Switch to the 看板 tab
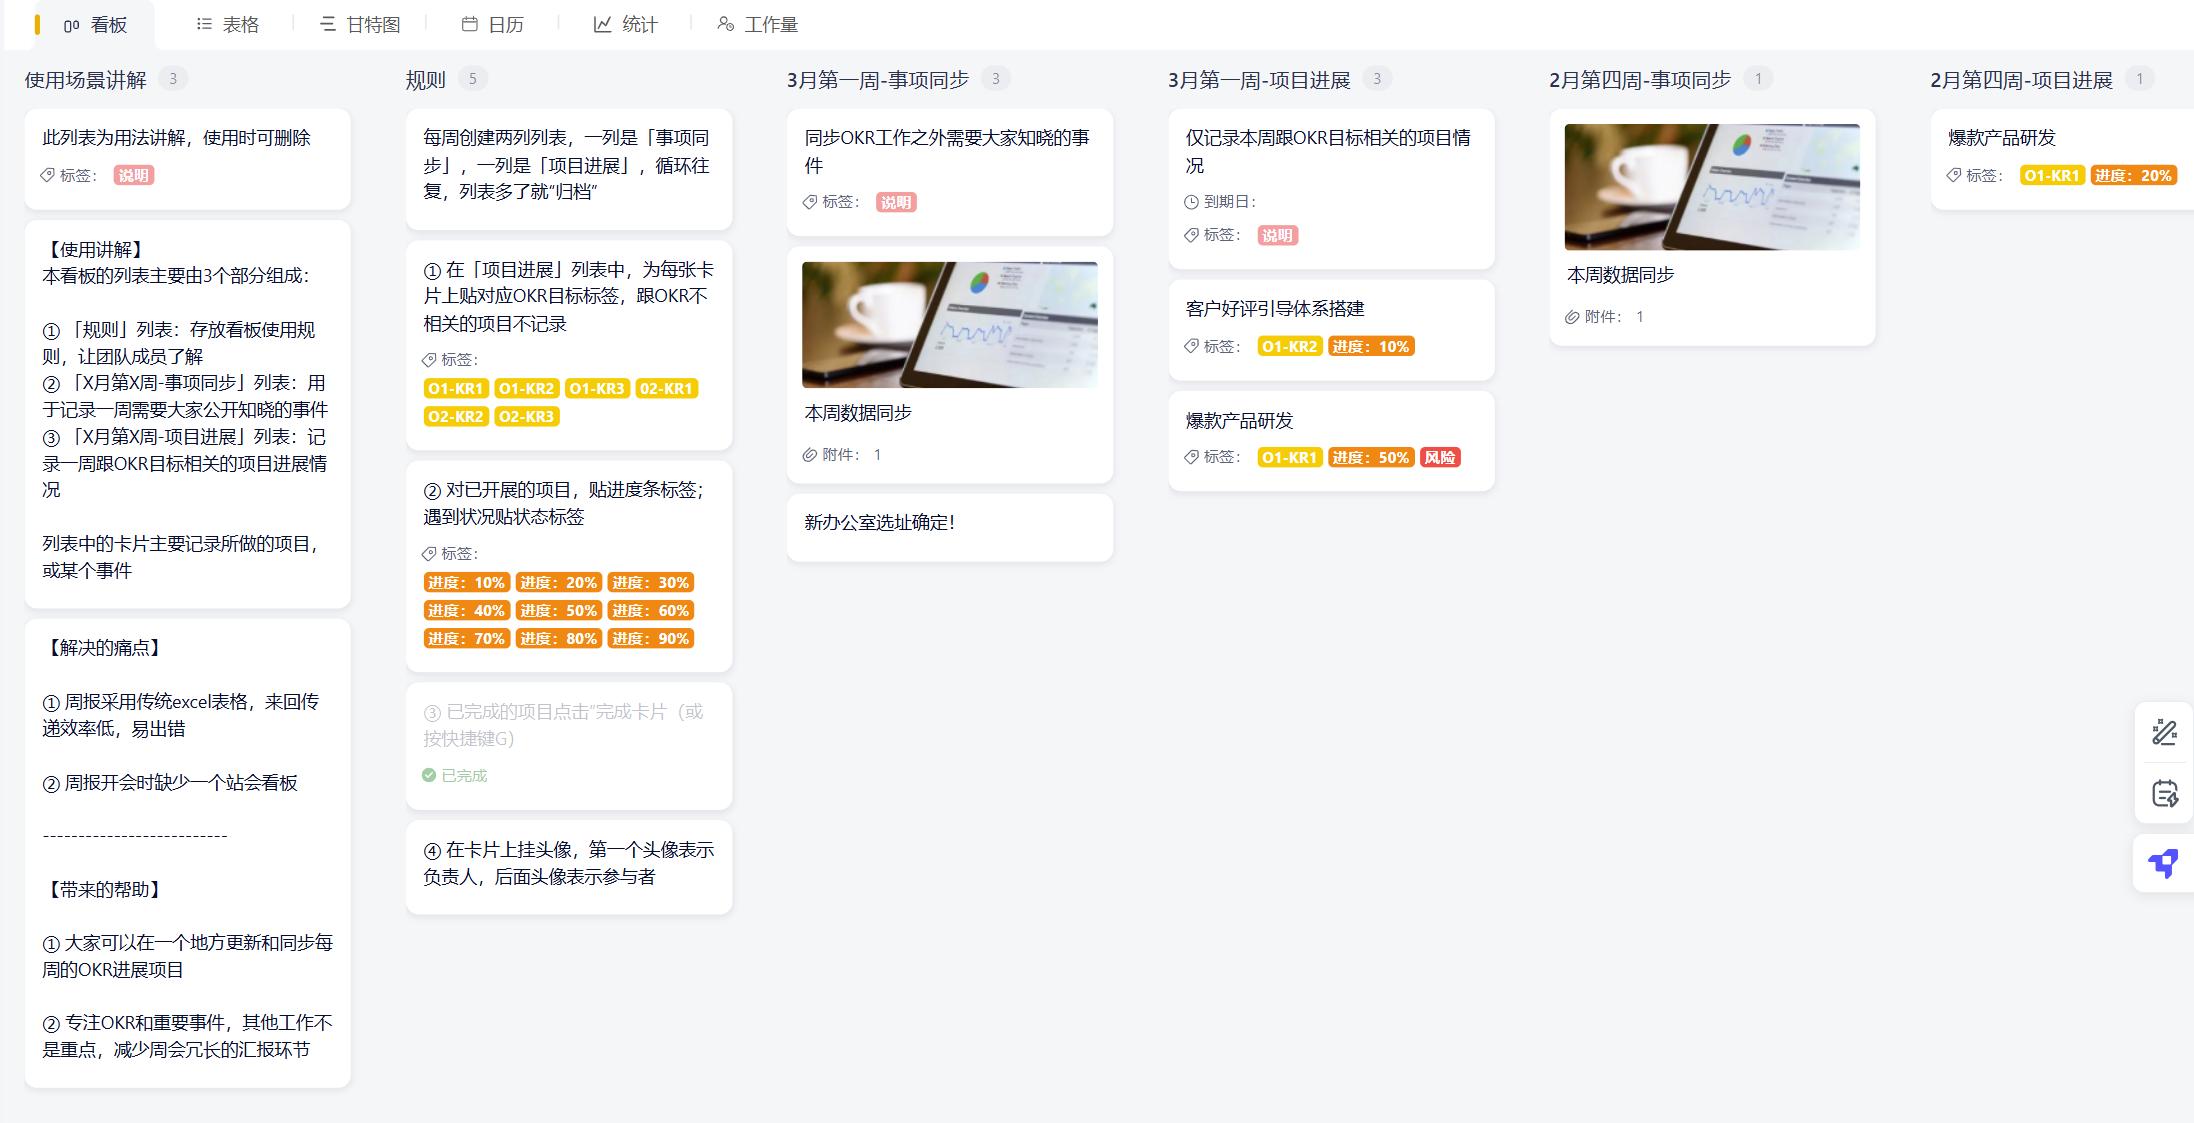Image resolution: width=2194 pixels, height=1123 pixels. point(95,24)
